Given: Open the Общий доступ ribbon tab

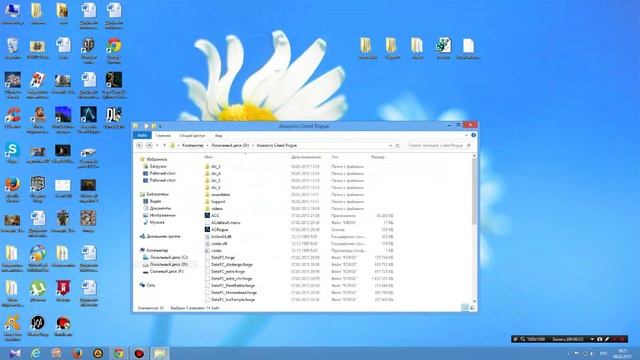Looking at the screenshot, I should [x=192, y=135].
